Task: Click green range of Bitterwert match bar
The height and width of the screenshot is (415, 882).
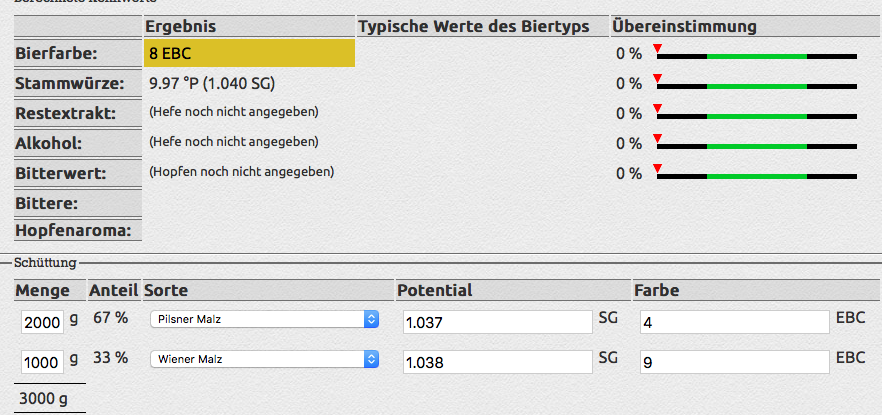Action: pos(756,176)
